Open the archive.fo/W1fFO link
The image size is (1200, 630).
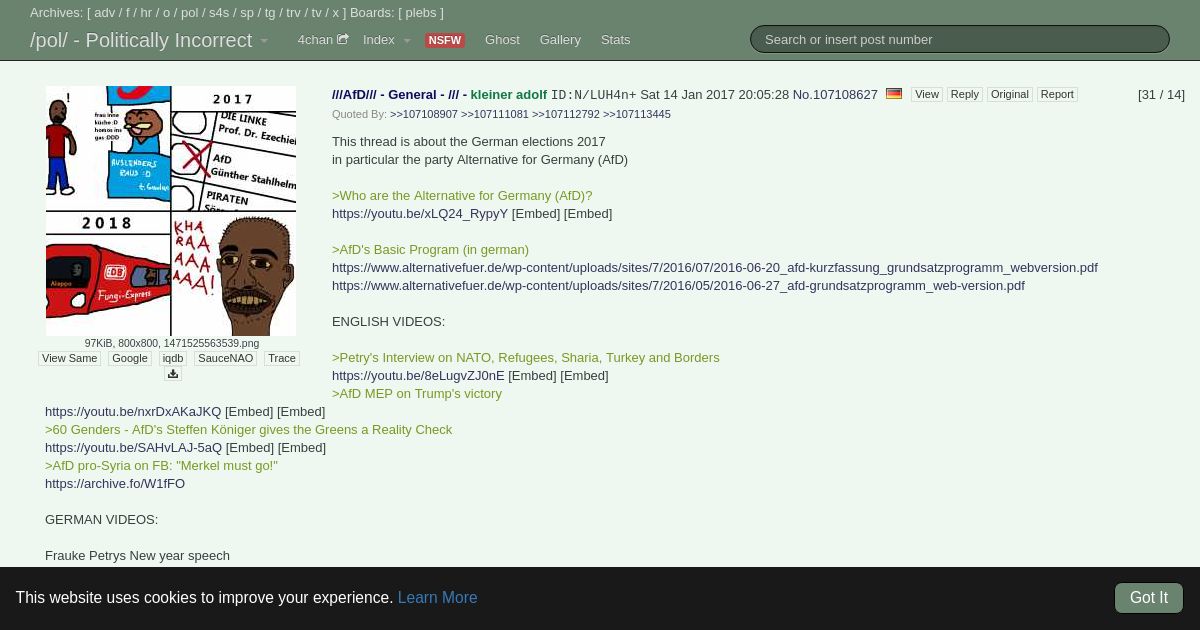(x=115, y=484)
